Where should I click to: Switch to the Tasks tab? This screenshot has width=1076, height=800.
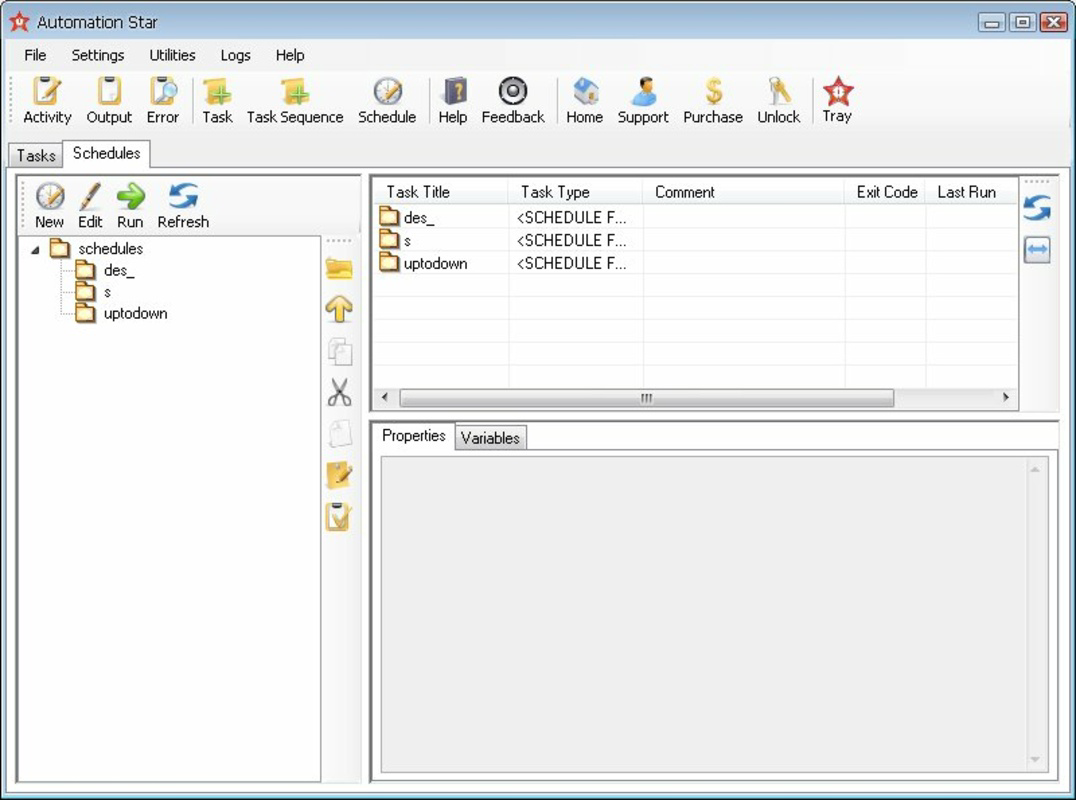[x=36, y=155]
